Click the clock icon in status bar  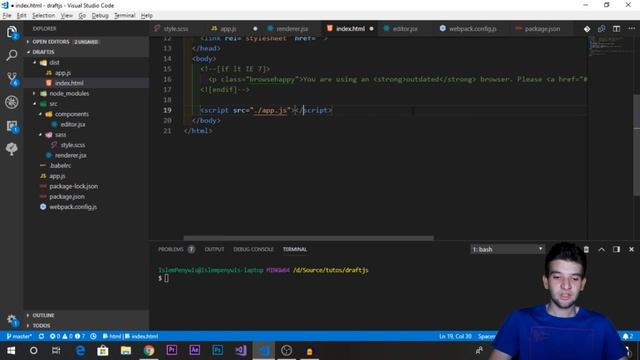click(x=93, y=336)
